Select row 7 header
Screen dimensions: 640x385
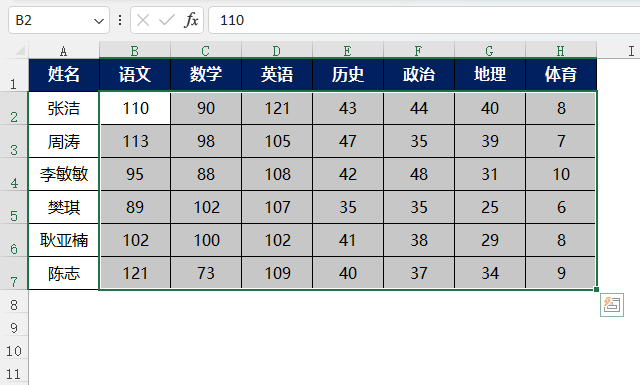coord(14,274)
